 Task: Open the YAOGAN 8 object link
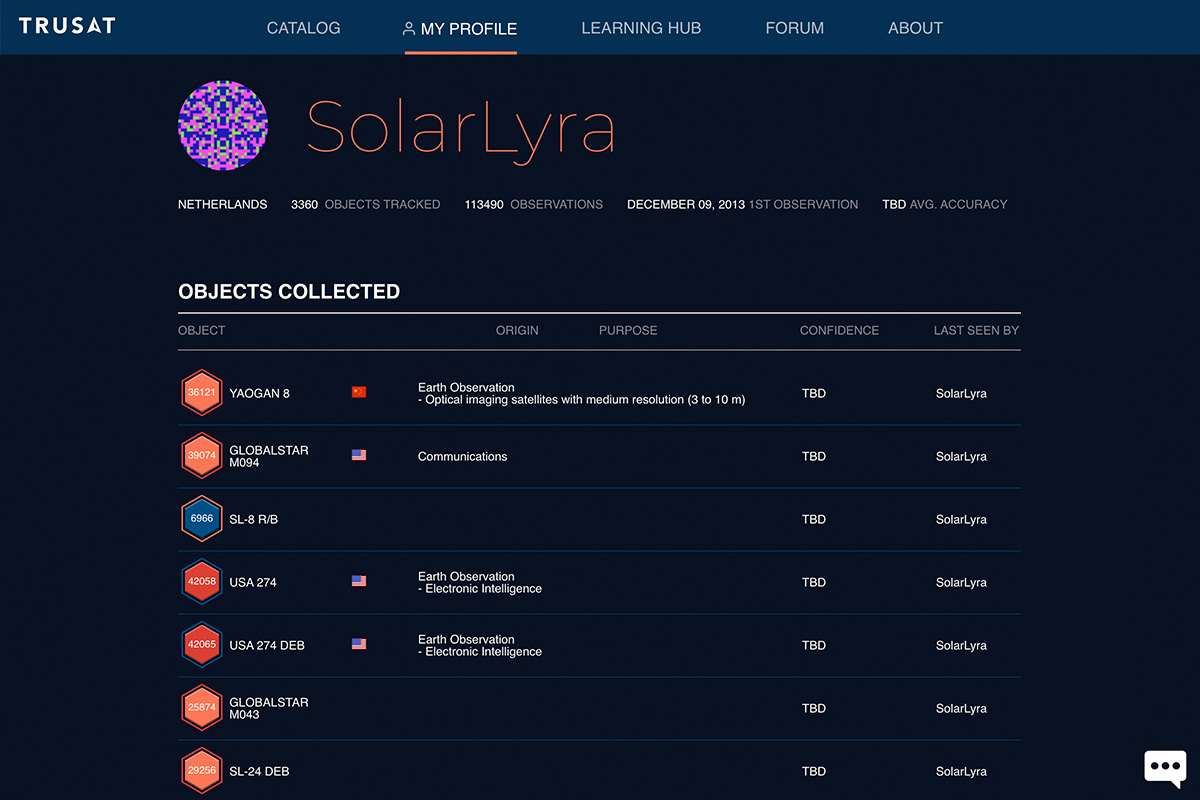[x=260, y=394]
